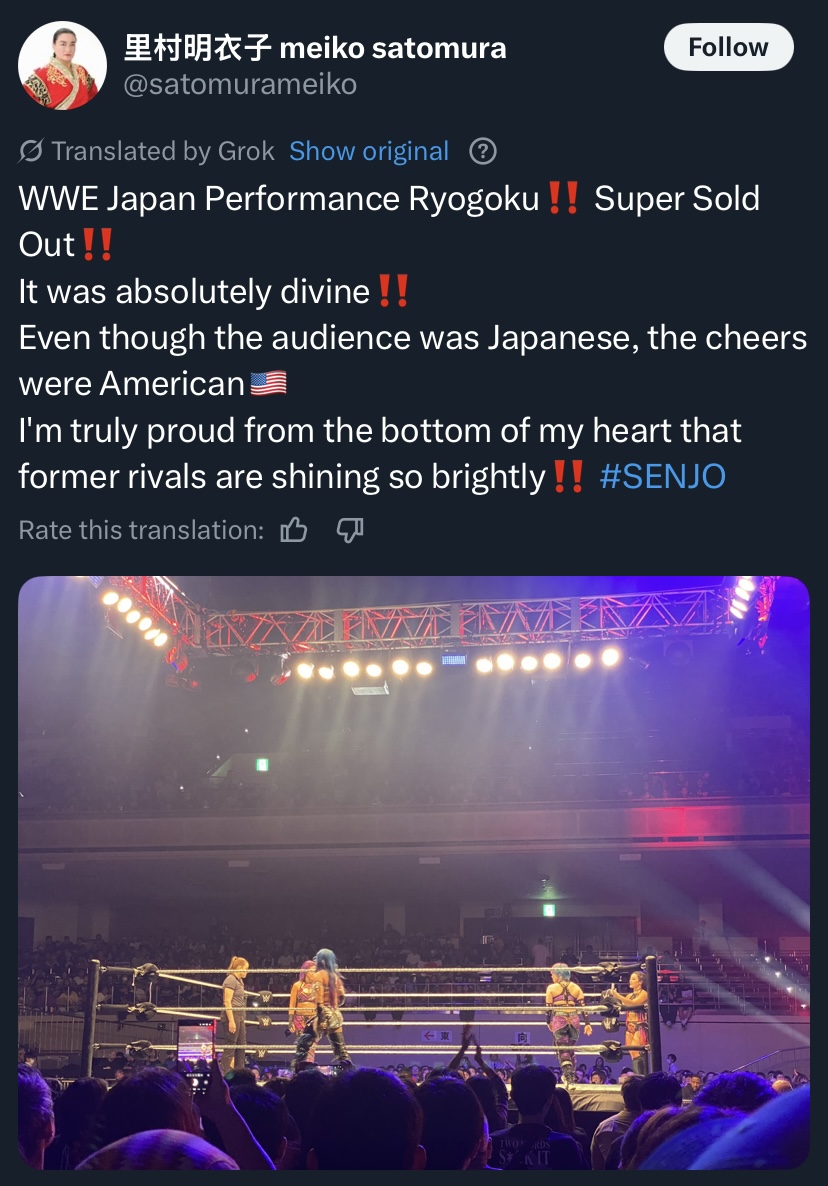Image resolution: width=828 pixels, height=1186 pixels.
Task: Click display name 里村明衣子 meiko satomura
Action: pyautogui.click(x=315, y=47)
